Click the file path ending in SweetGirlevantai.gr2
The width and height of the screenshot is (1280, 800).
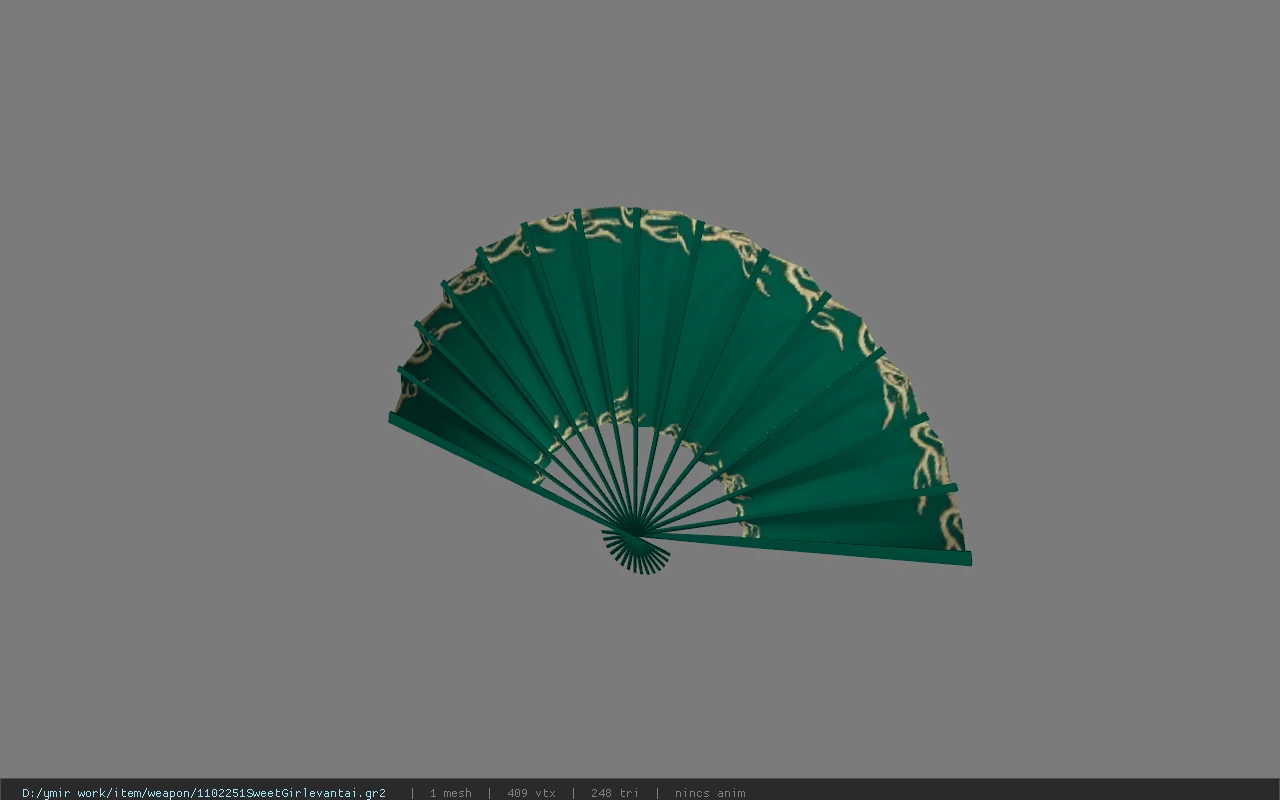tap(204, 793)
